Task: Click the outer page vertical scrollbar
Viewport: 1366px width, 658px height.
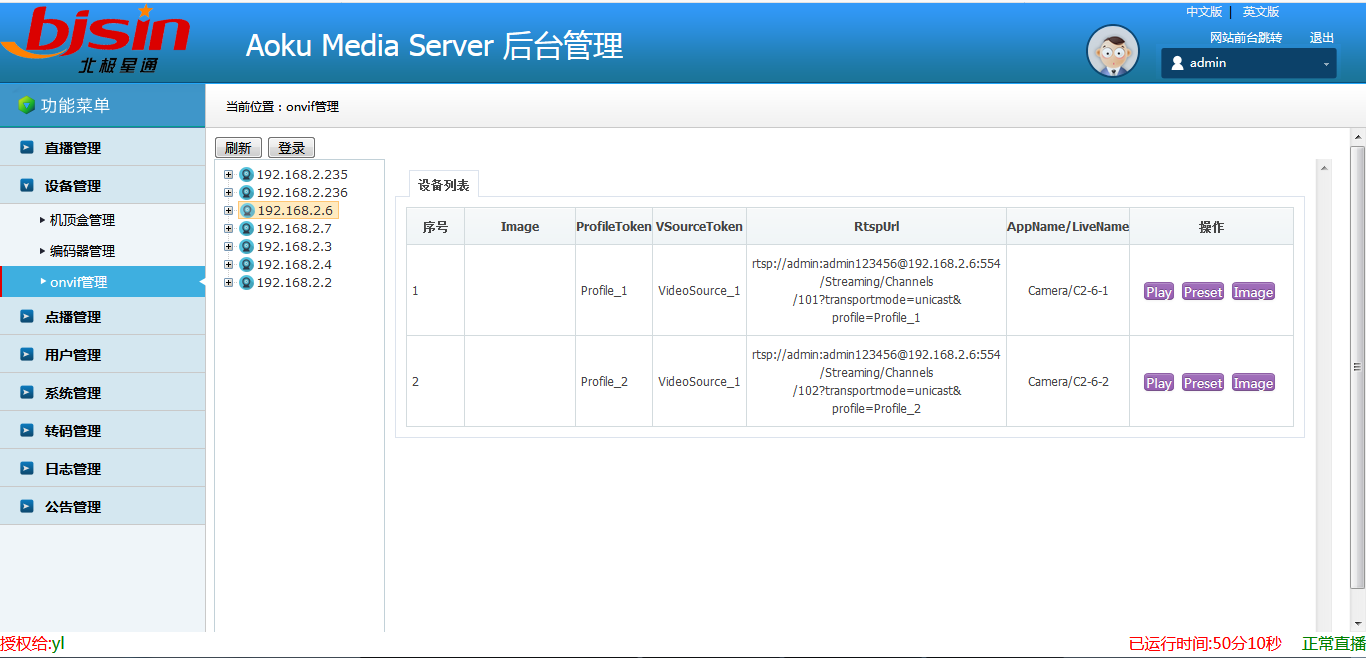Action: pyautogui.click(x=1358, y=366)
